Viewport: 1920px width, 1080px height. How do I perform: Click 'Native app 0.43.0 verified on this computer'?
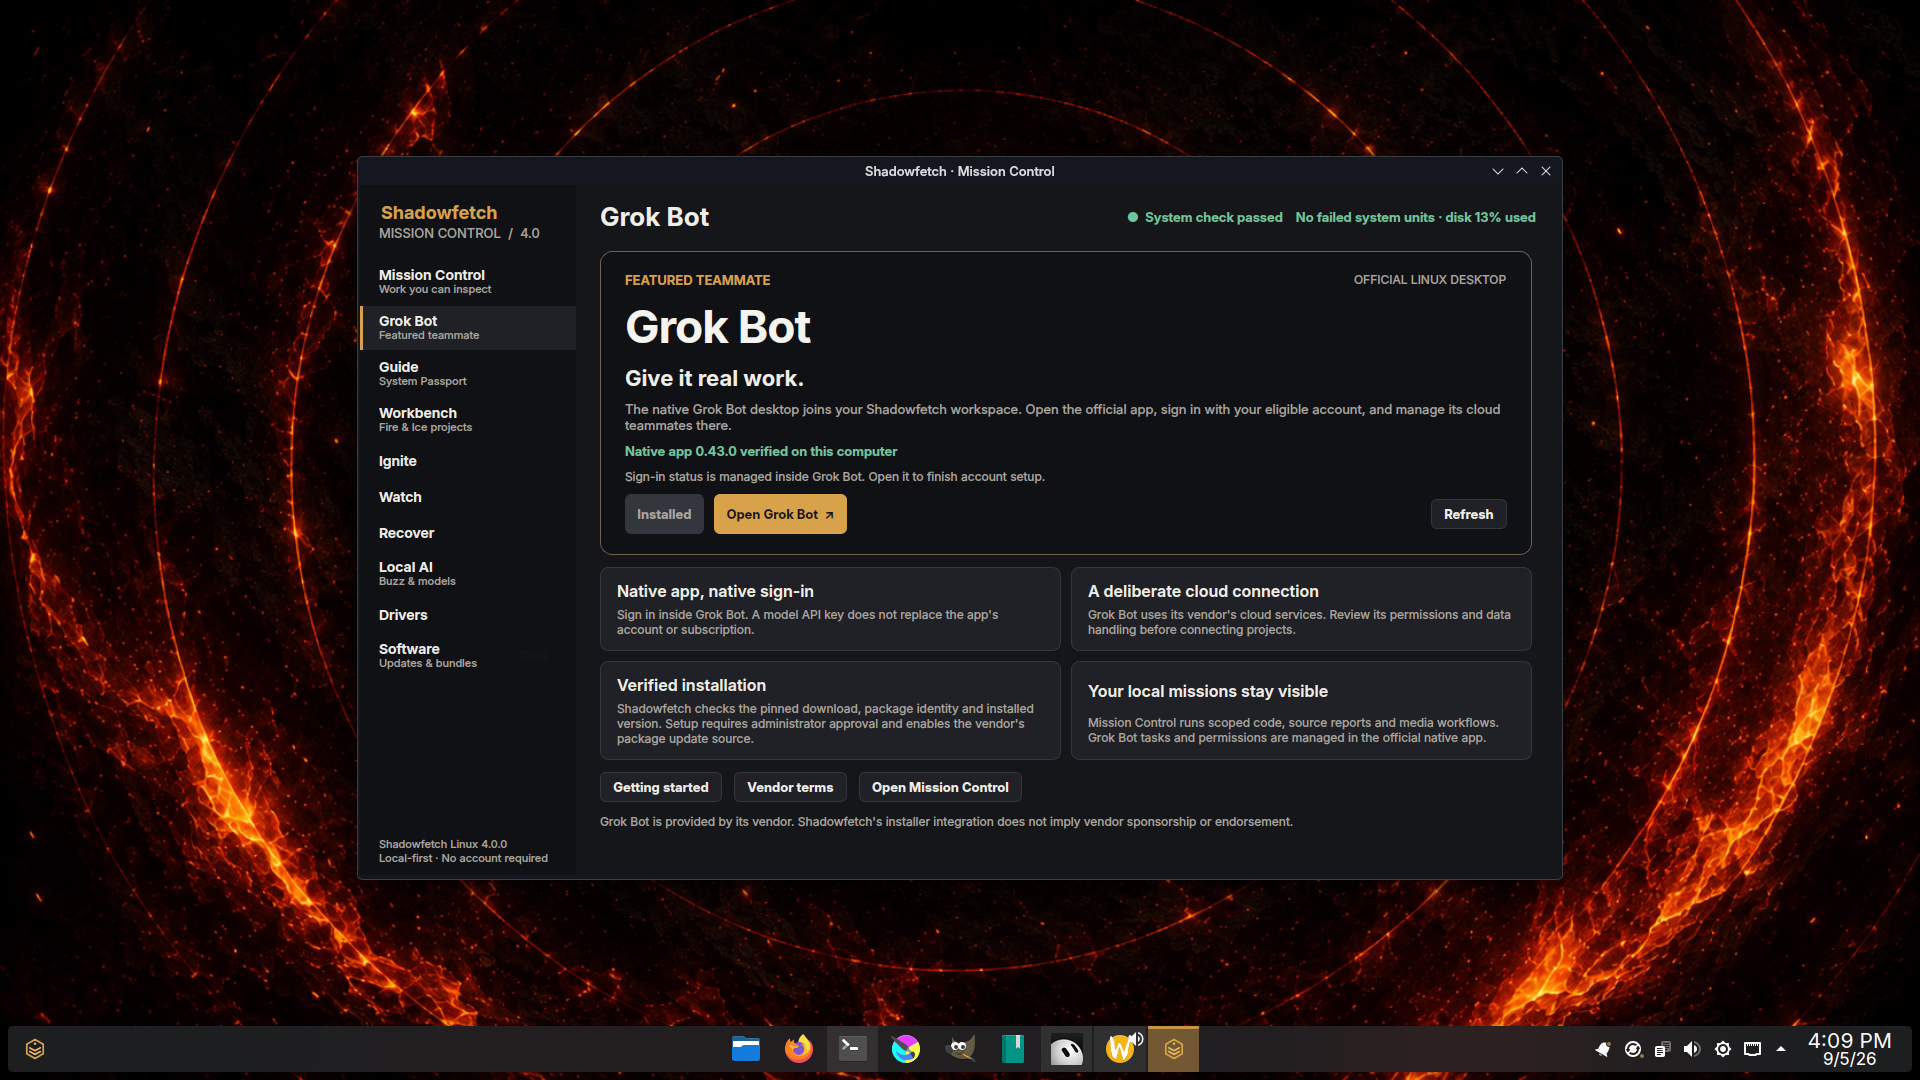[x=761, y=451]
